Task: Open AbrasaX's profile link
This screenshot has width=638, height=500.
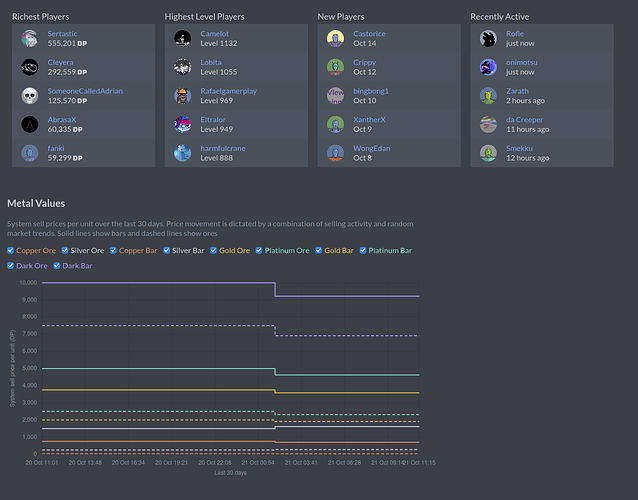Action: click(62, 120)
